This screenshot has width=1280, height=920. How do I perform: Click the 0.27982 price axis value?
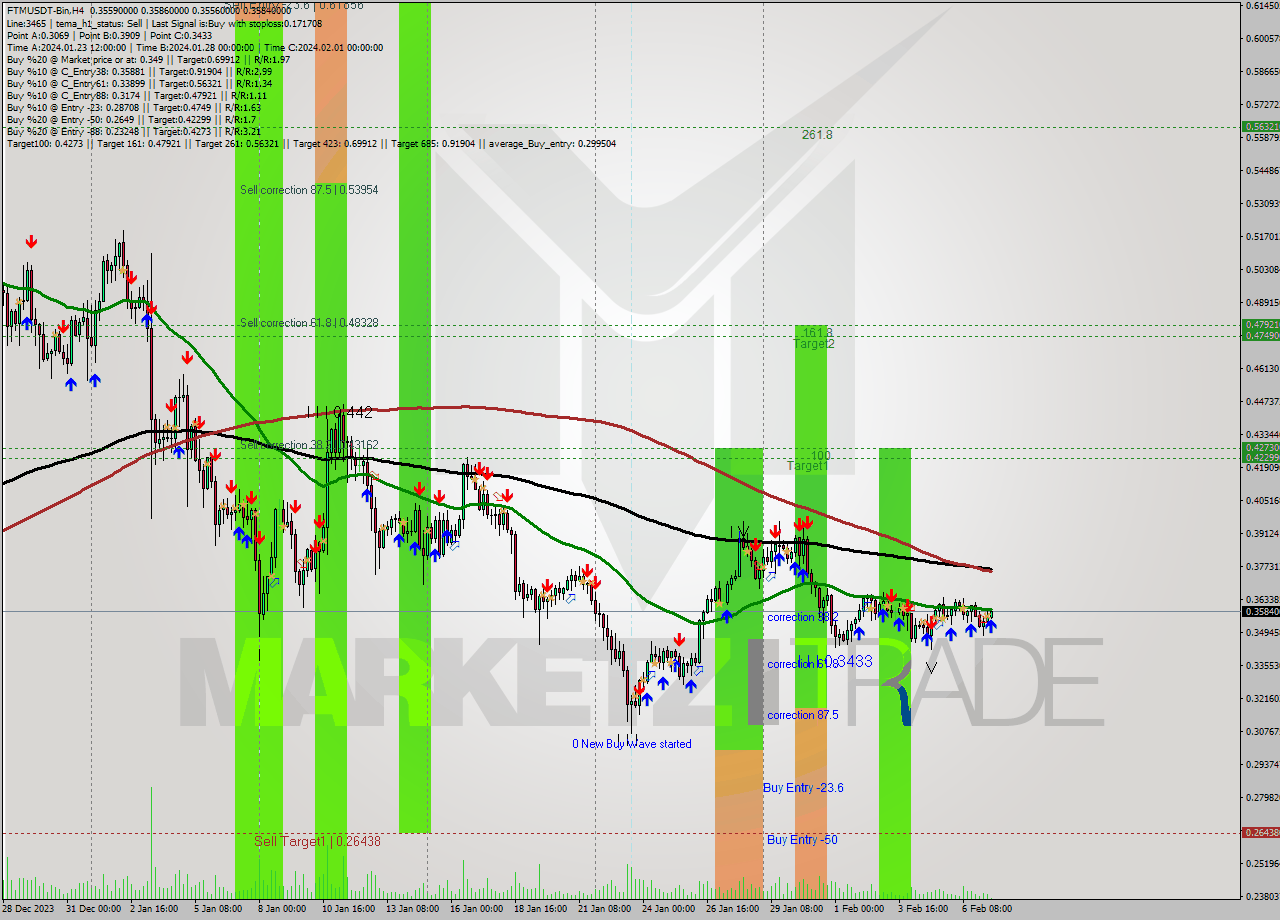click(1262, 798)
